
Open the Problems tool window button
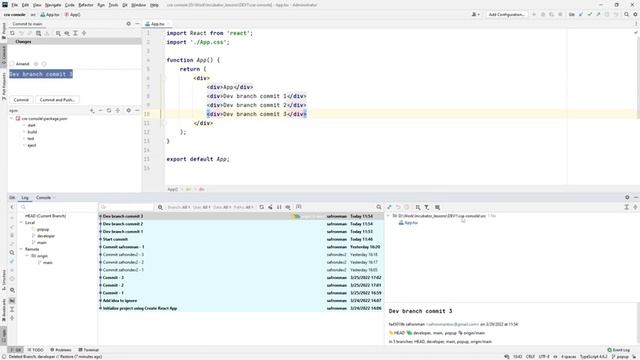tap(60, 350)
